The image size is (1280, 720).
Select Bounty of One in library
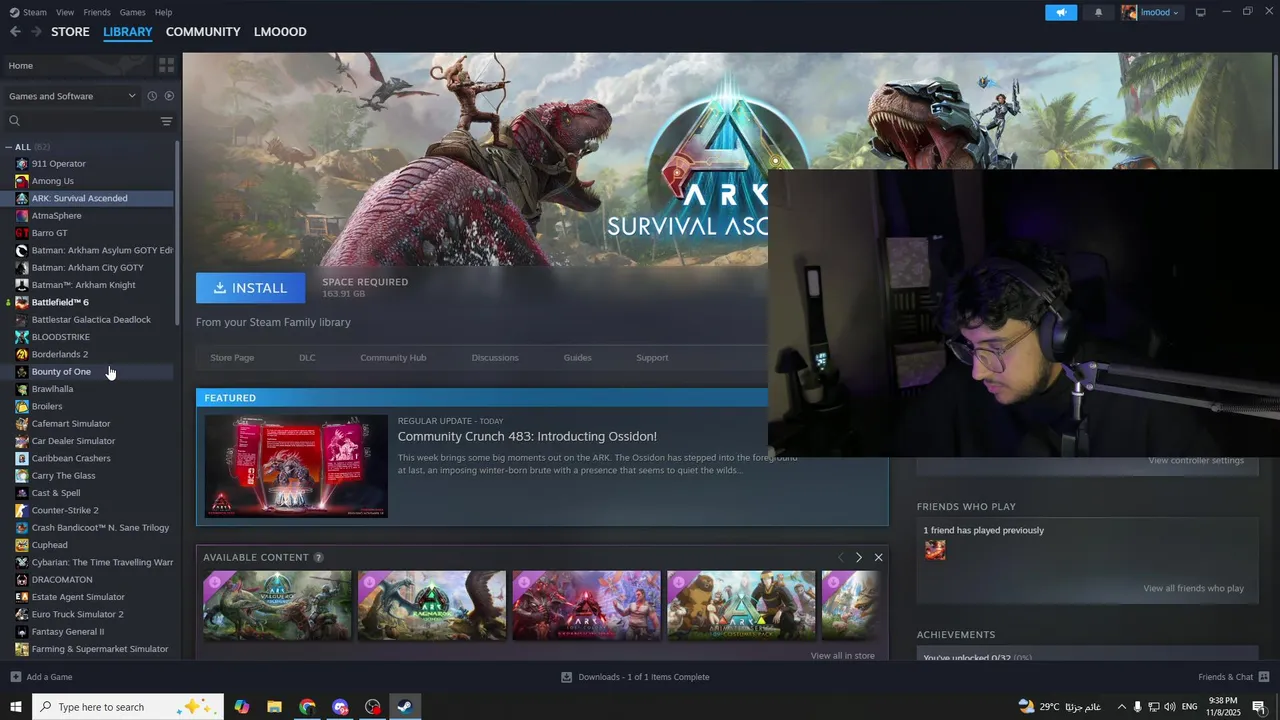(61, 372)
